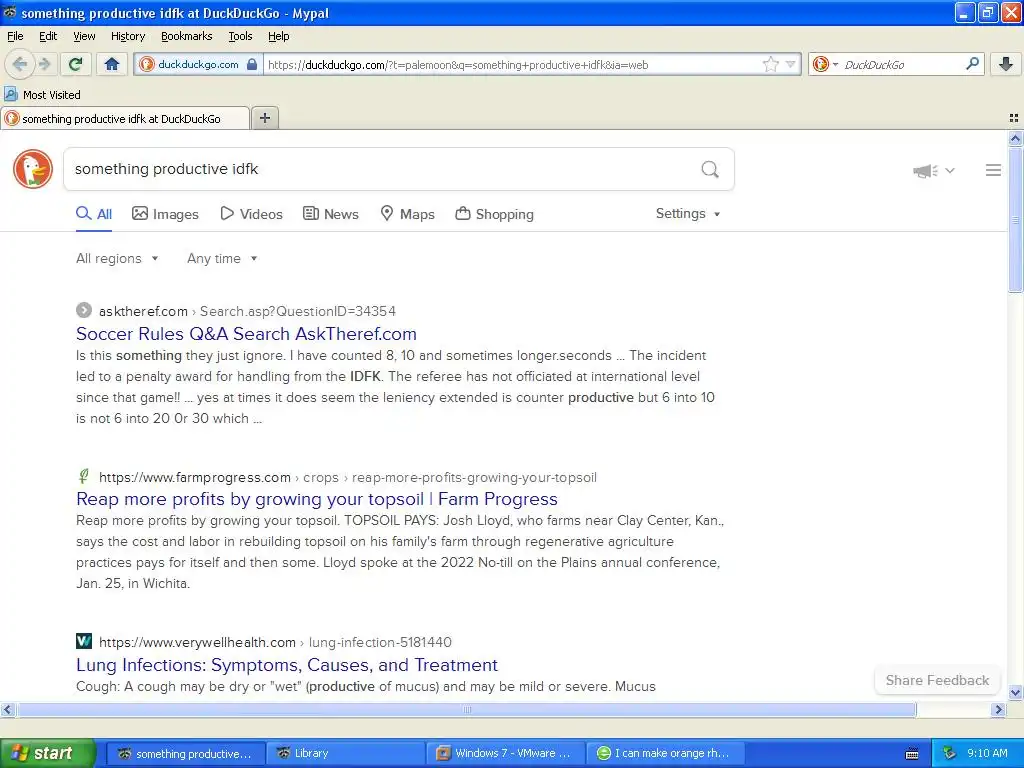Open the Downloads arrow button

coord(1006,64)
